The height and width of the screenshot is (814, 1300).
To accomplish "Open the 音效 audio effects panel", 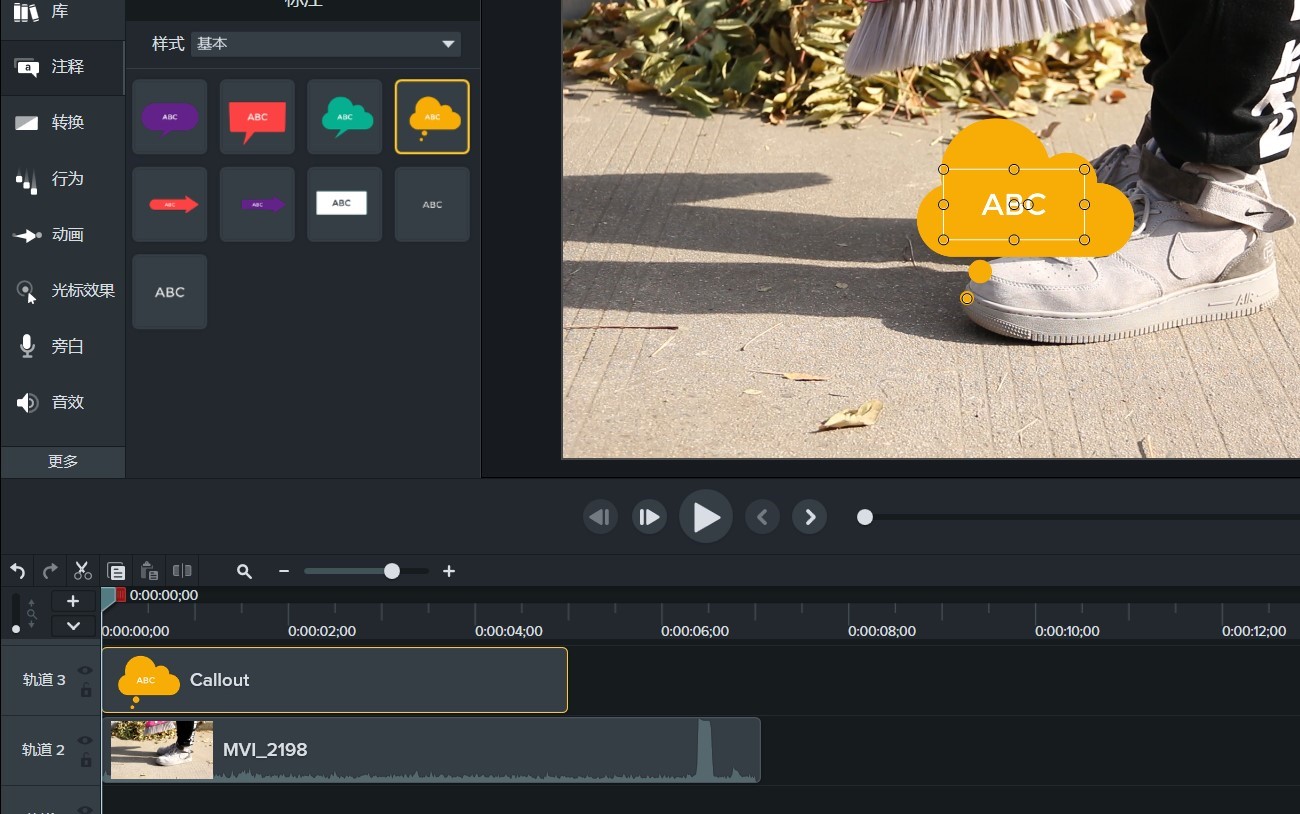I will (x=62, y=402).
